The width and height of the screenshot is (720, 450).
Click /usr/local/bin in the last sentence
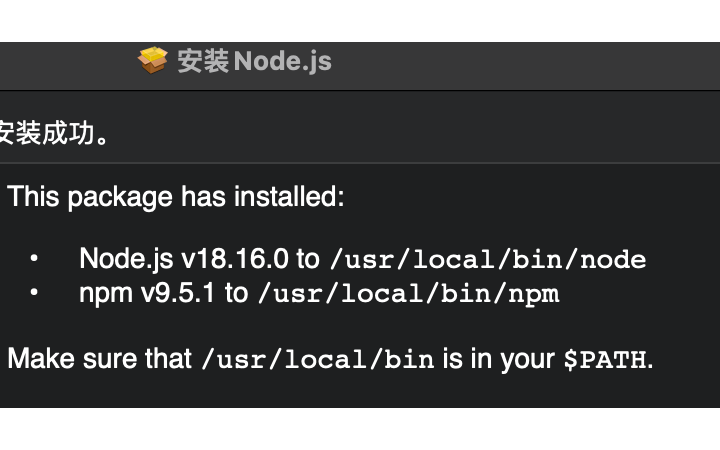click(318, 359)
